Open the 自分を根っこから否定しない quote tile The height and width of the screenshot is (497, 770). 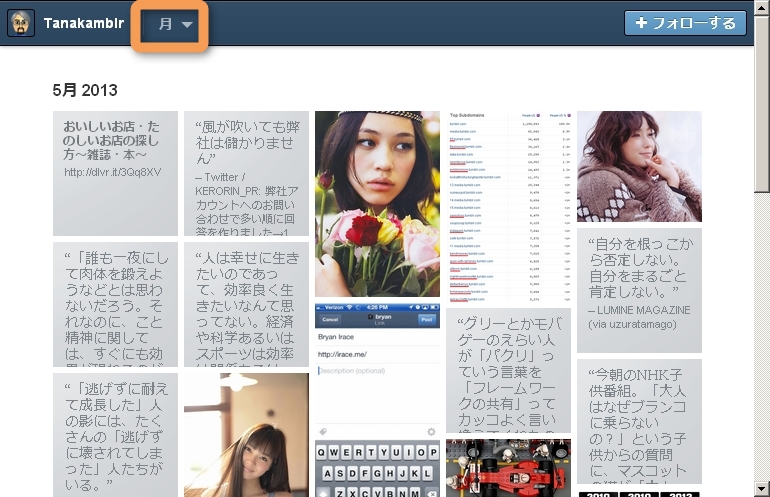[639, 290]
